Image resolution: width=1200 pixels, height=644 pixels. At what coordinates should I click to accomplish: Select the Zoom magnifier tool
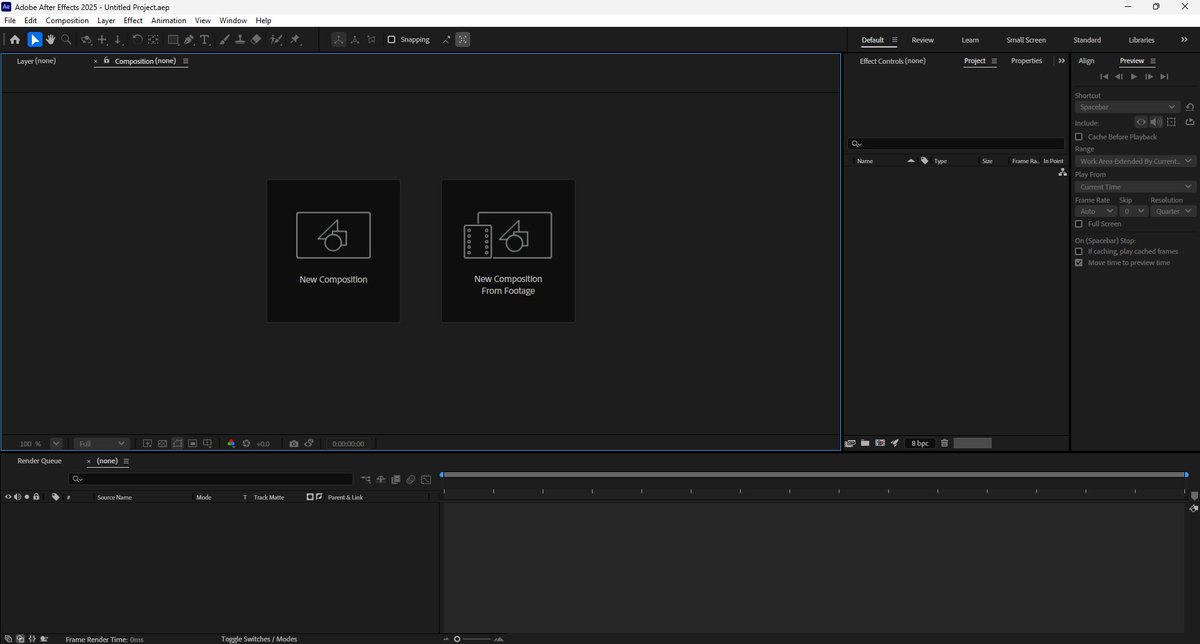(x=67, y=40)
